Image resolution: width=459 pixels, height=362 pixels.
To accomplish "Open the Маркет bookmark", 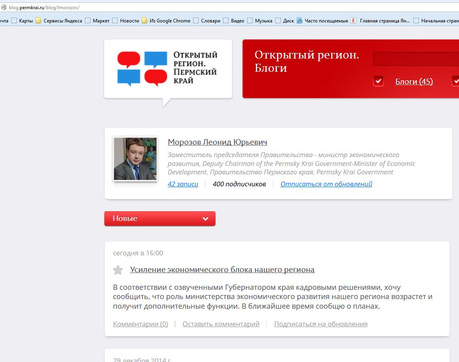I will click(97, 21).
